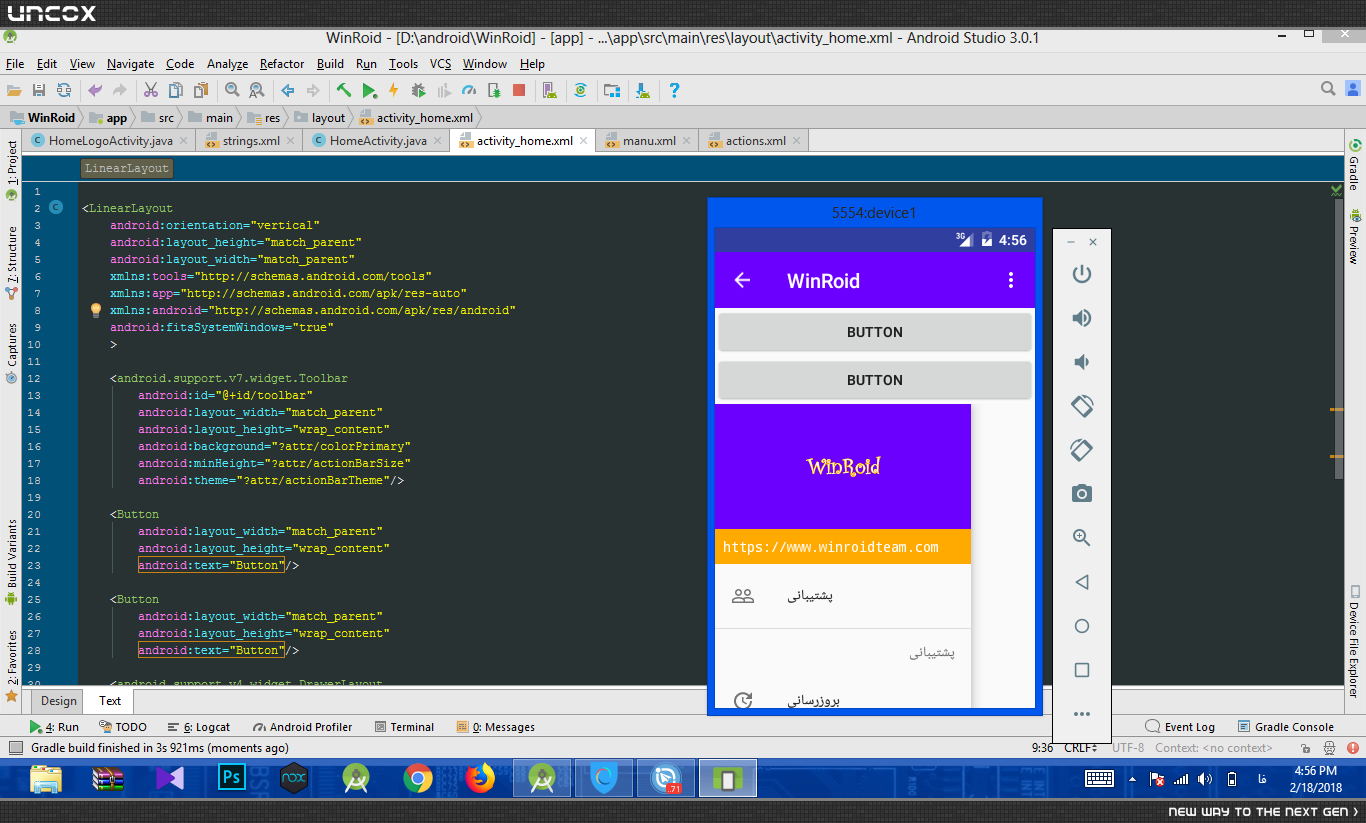1366x823 pixels.
Task: Open the VCS menu
Action: (441, 64)
